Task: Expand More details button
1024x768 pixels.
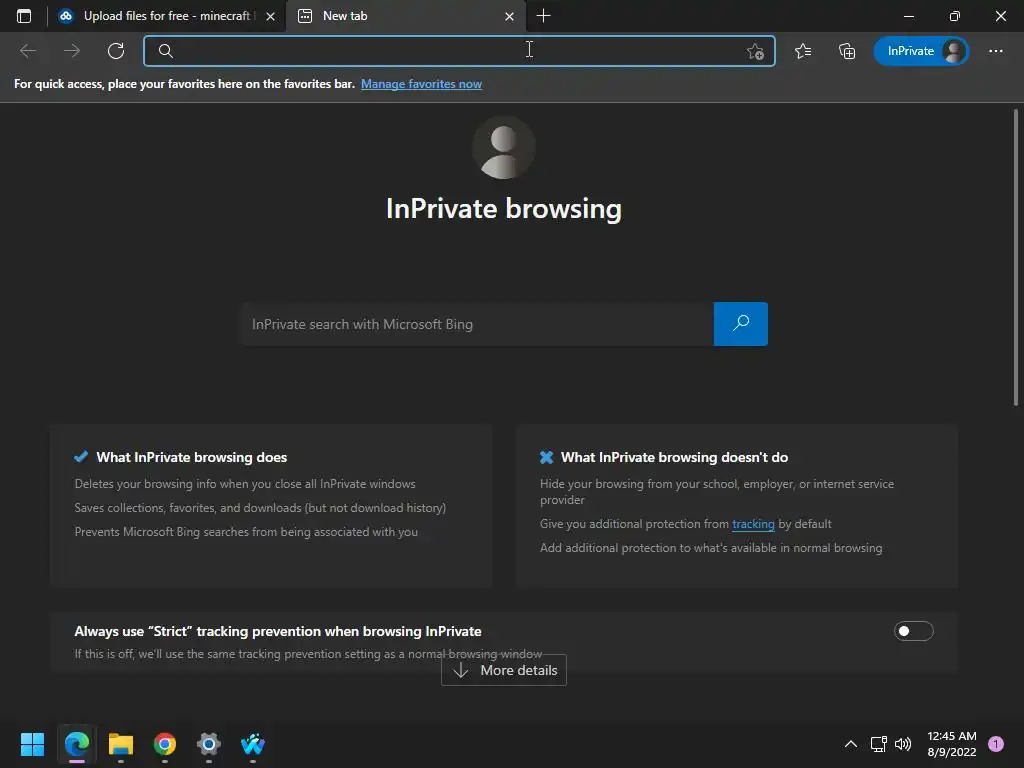Action: (x=504, y=670)
